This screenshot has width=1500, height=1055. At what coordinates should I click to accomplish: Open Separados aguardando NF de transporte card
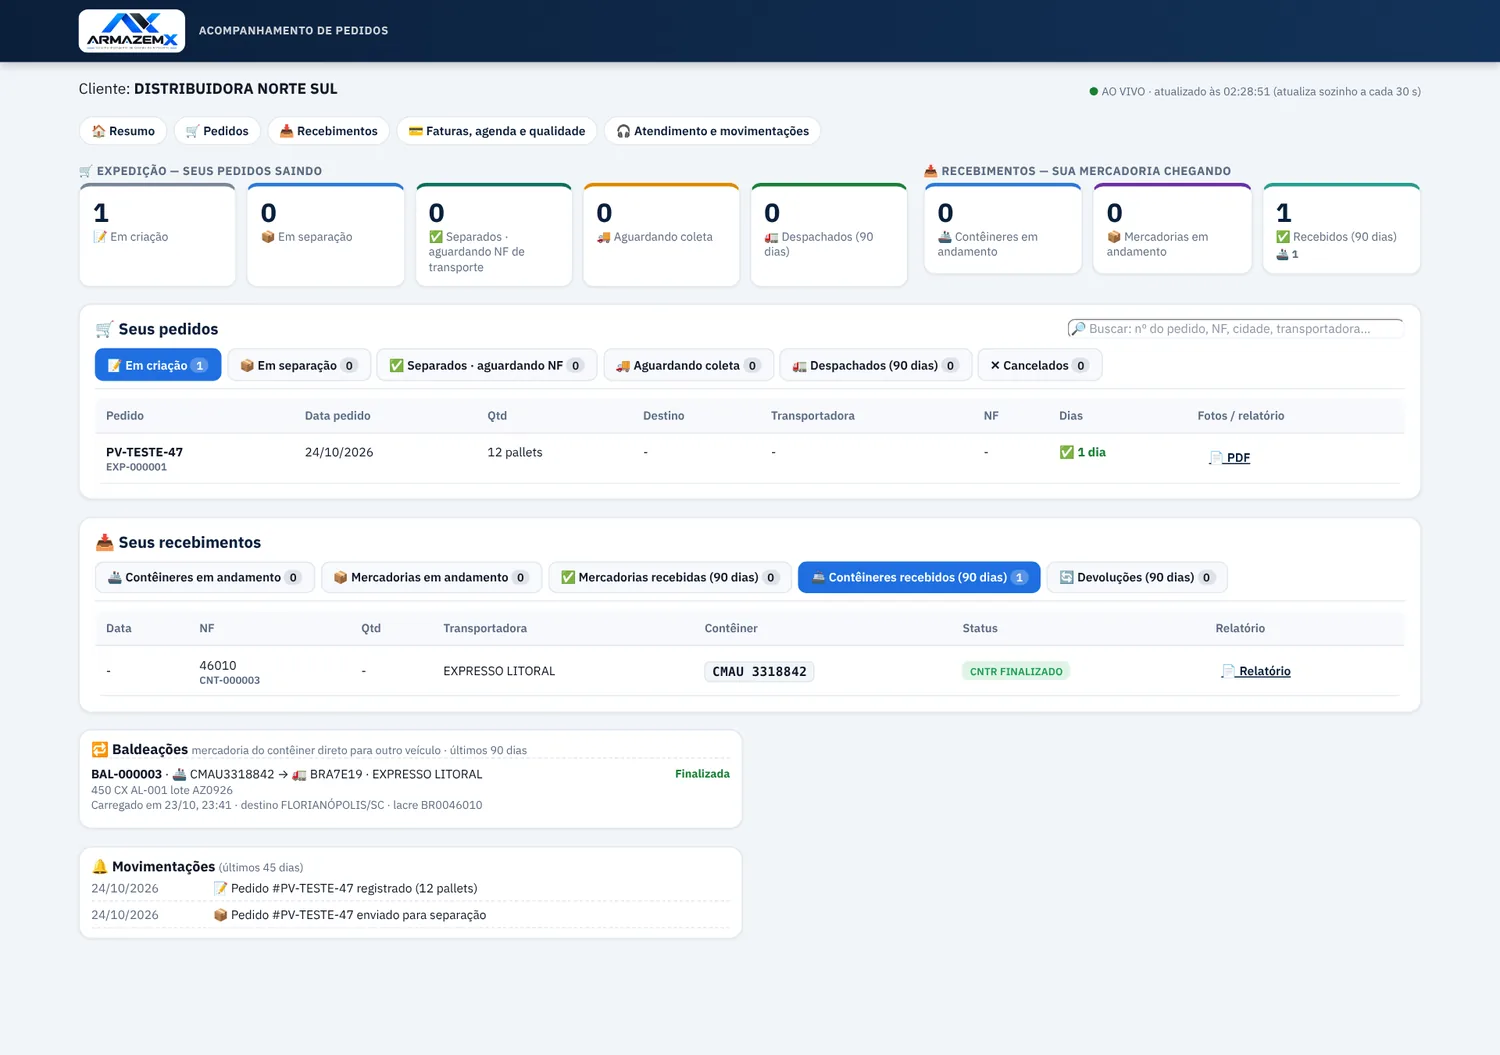pyautogui.click(x=493, y=235)
